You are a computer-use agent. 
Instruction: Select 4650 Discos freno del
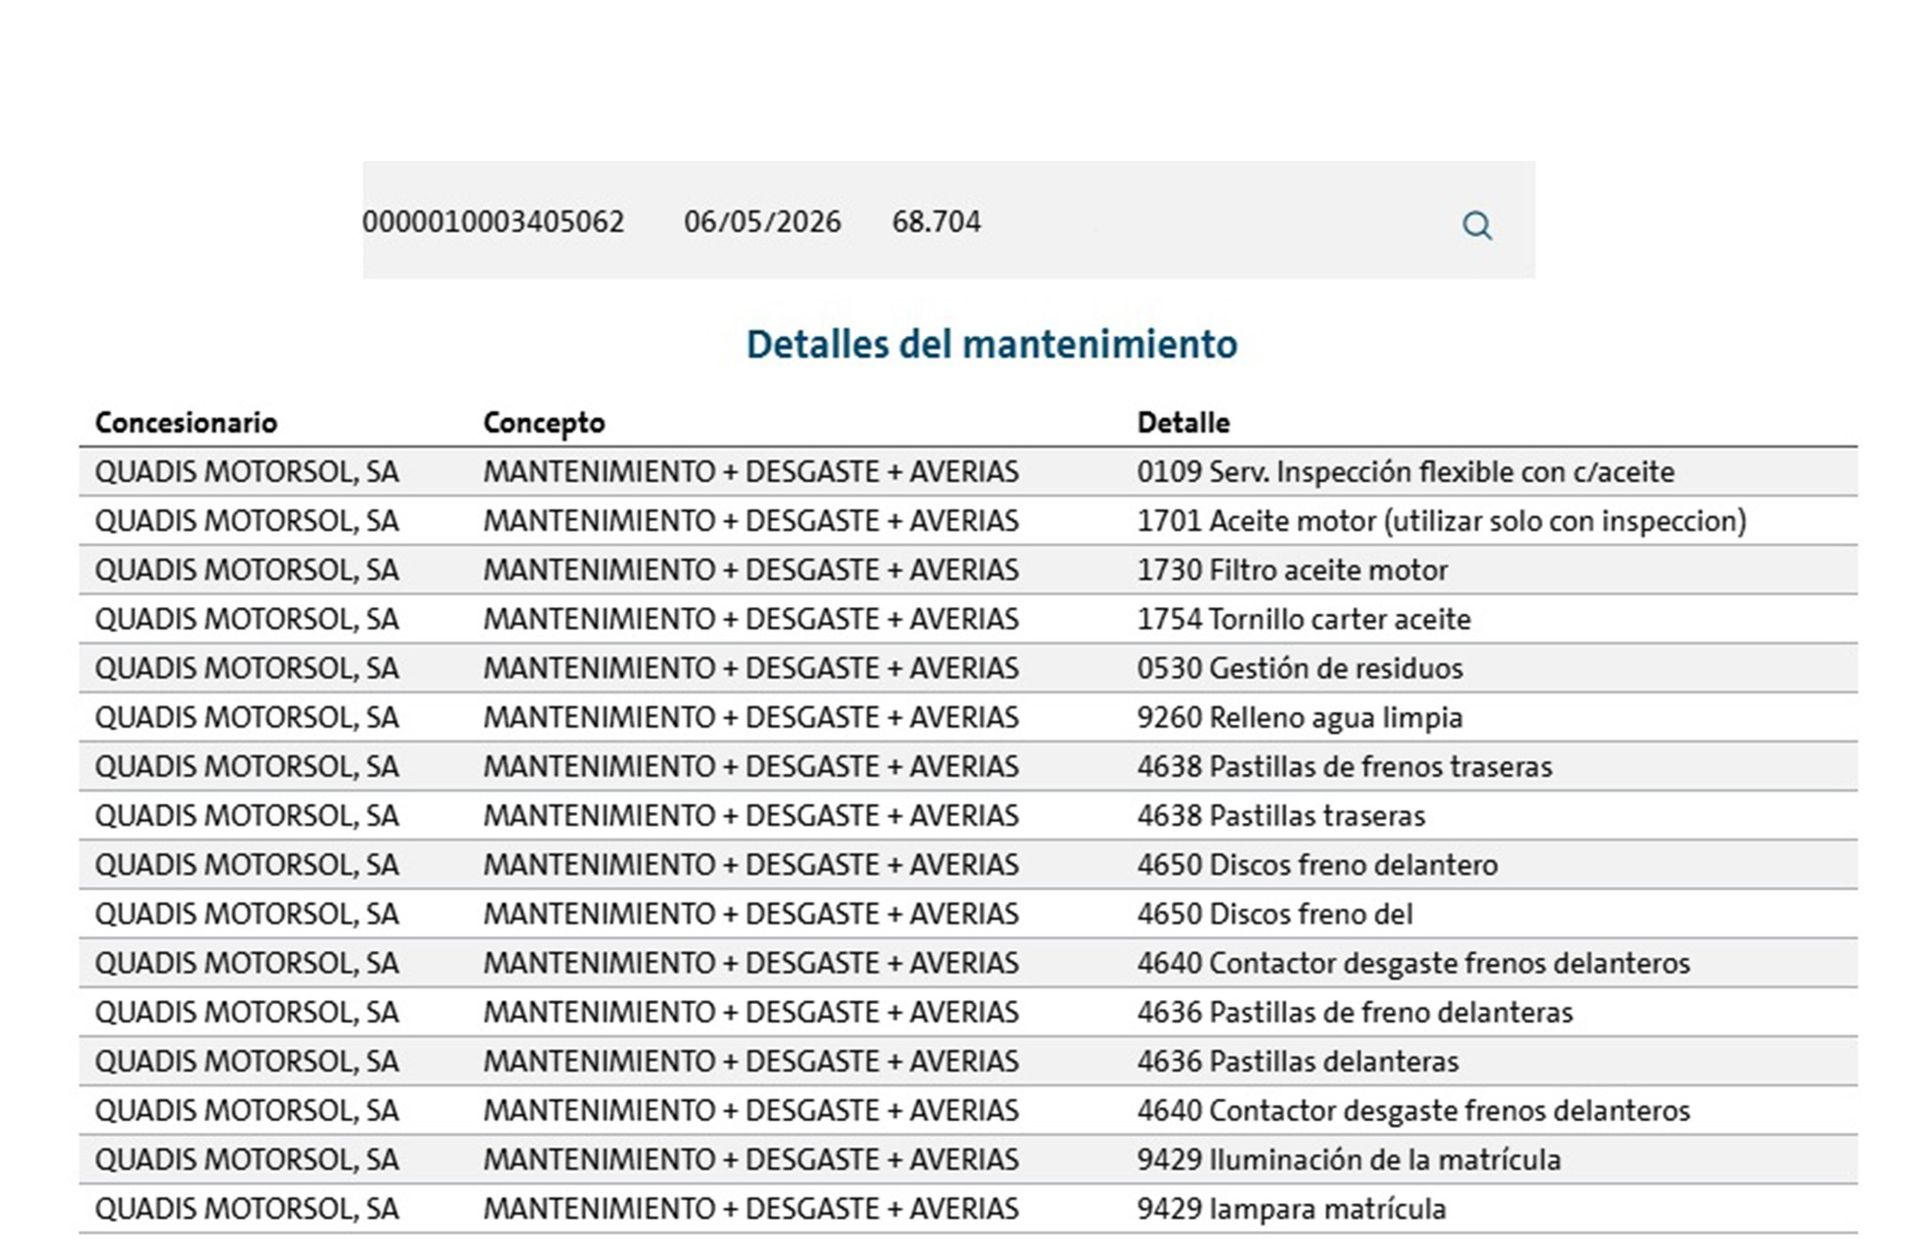(x=1274, y=913)
